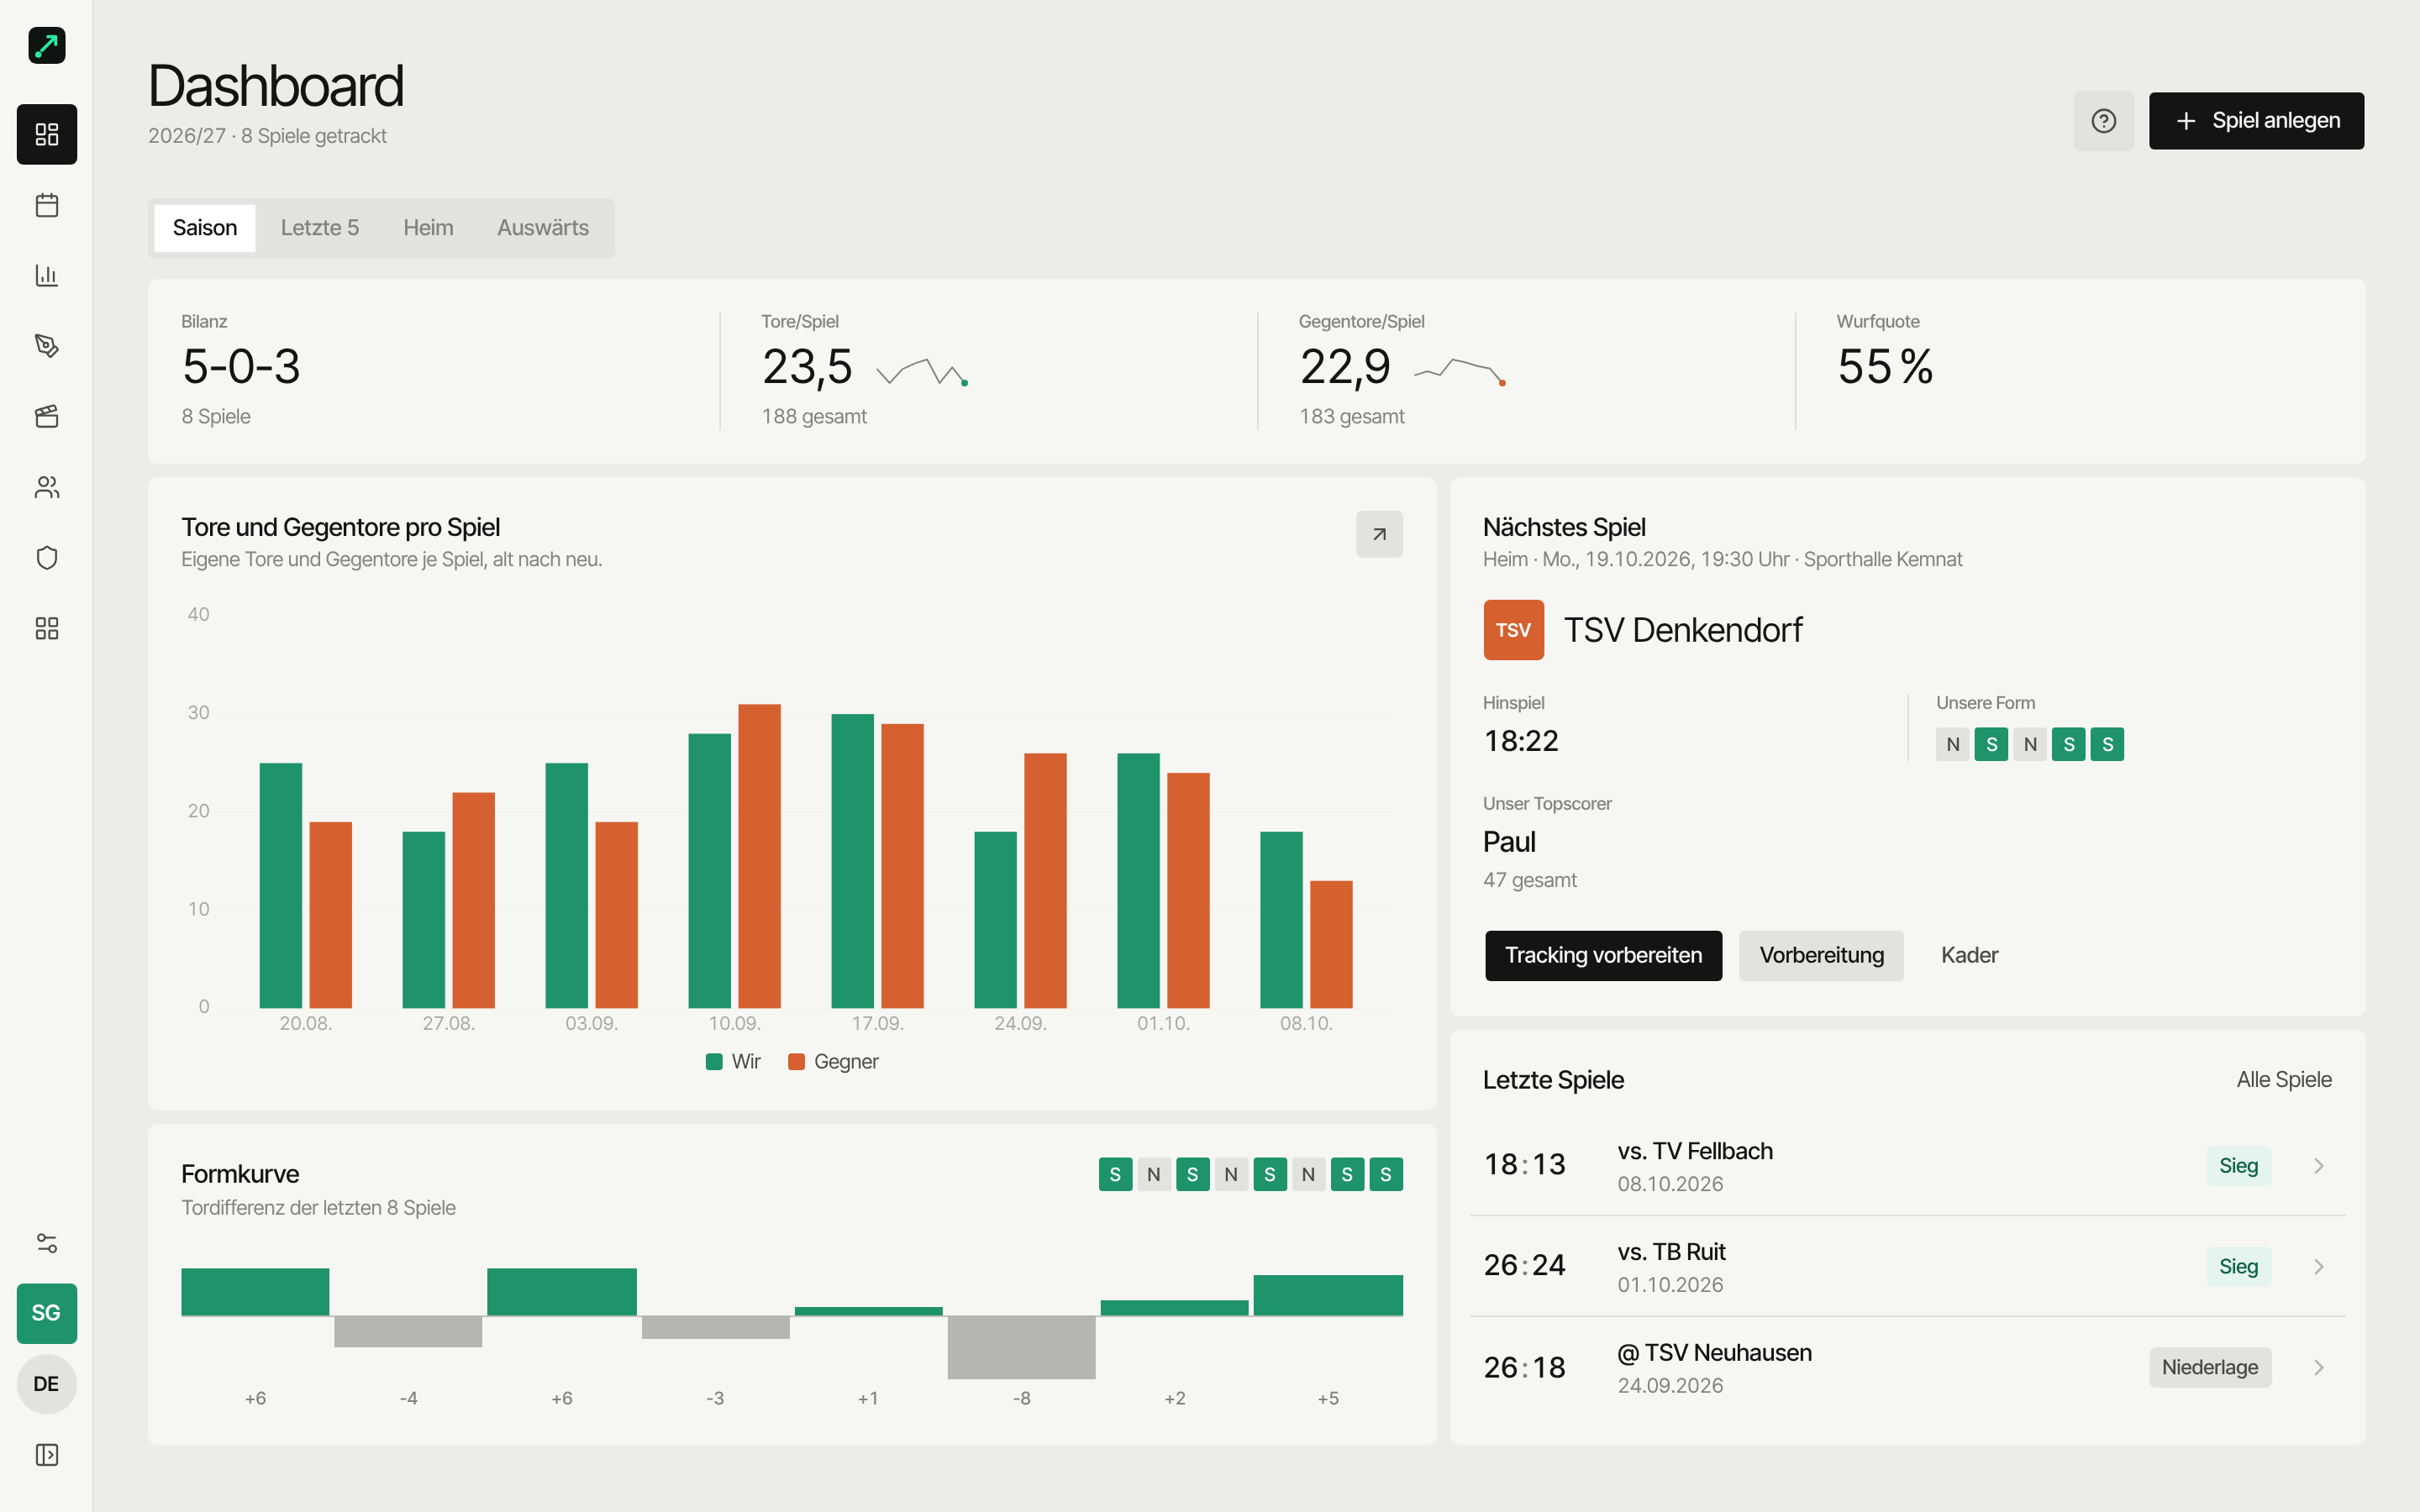Open the TV Fellbach game chevron

[2319, 1166]
